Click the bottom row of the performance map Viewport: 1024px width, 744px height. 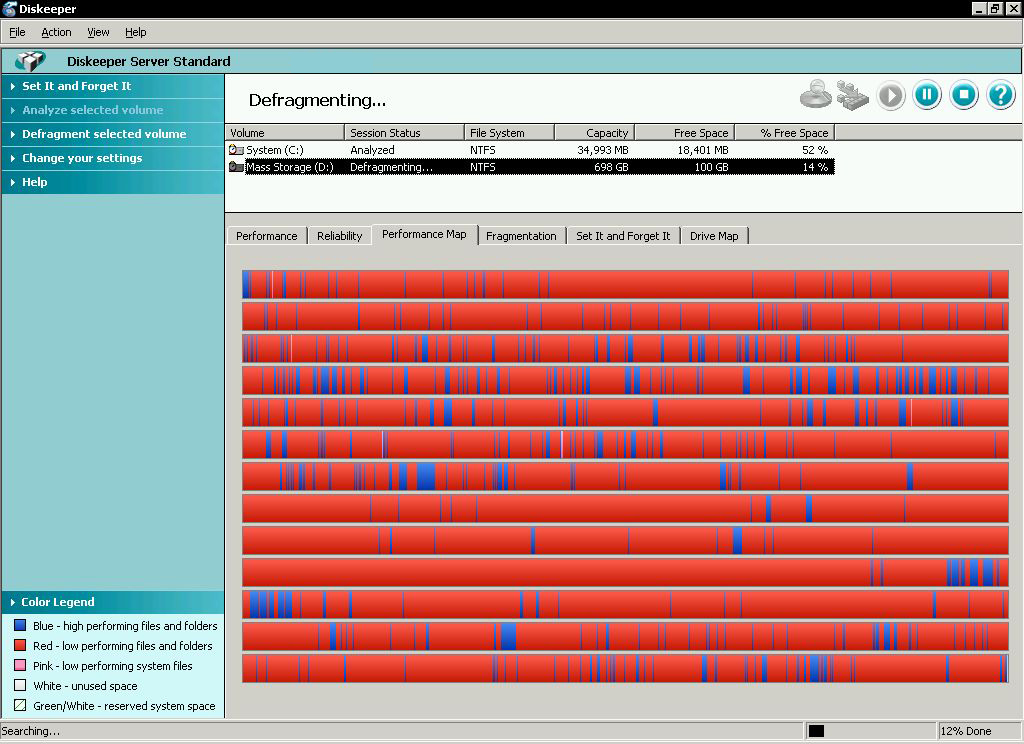click(625, 669)
